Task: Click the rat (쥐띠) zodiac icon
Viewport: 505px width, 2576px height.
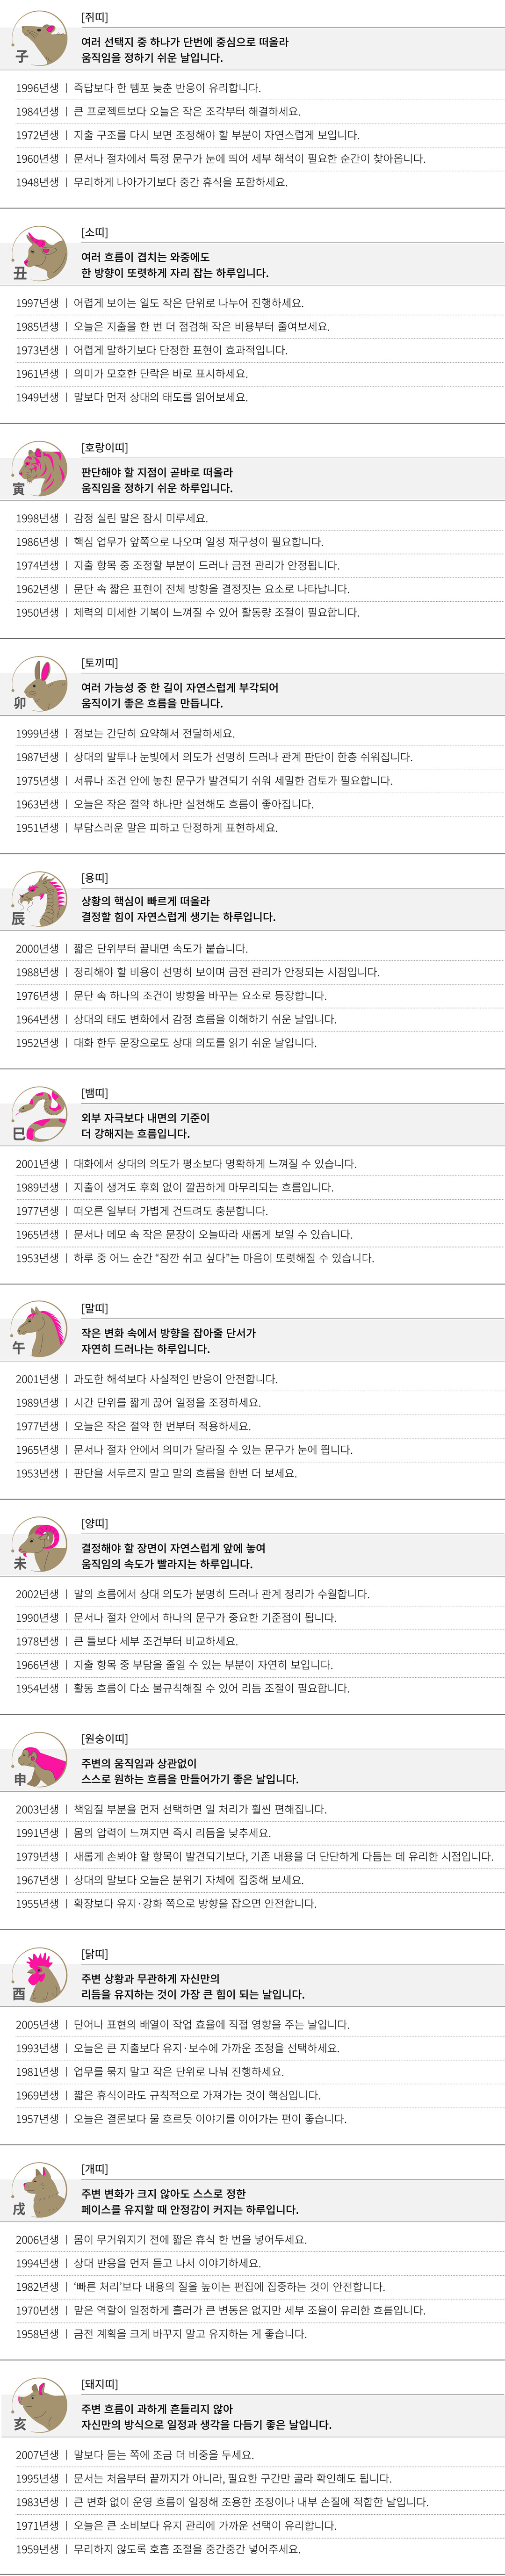Action: [40, 40]
